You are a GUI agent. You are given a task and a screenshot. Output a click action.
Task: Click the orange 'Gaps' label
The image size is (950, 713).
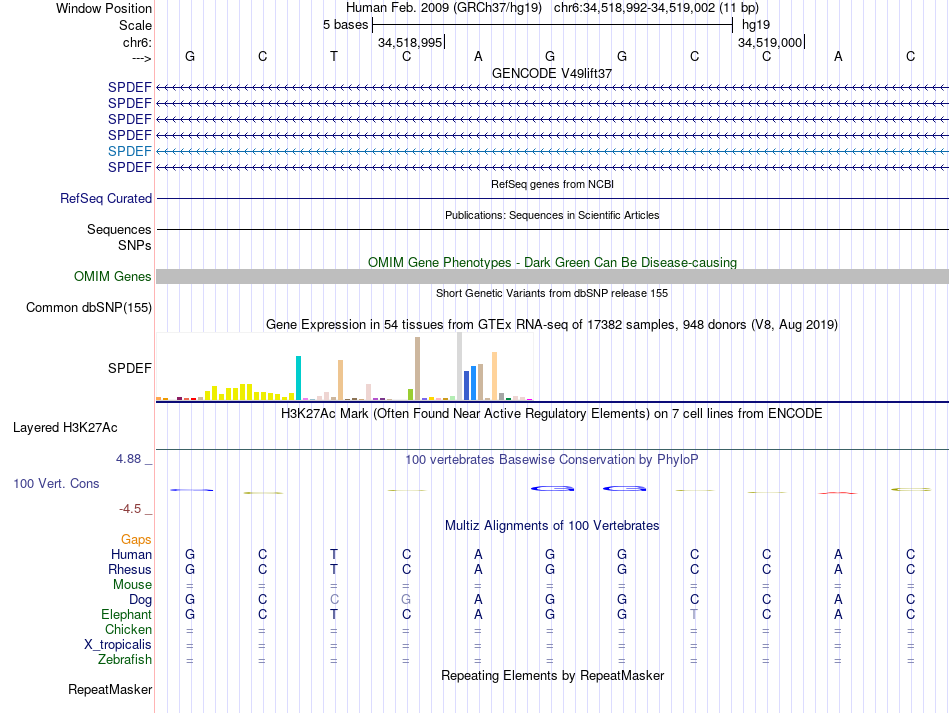pyautogui.click(x=136, y=539)
